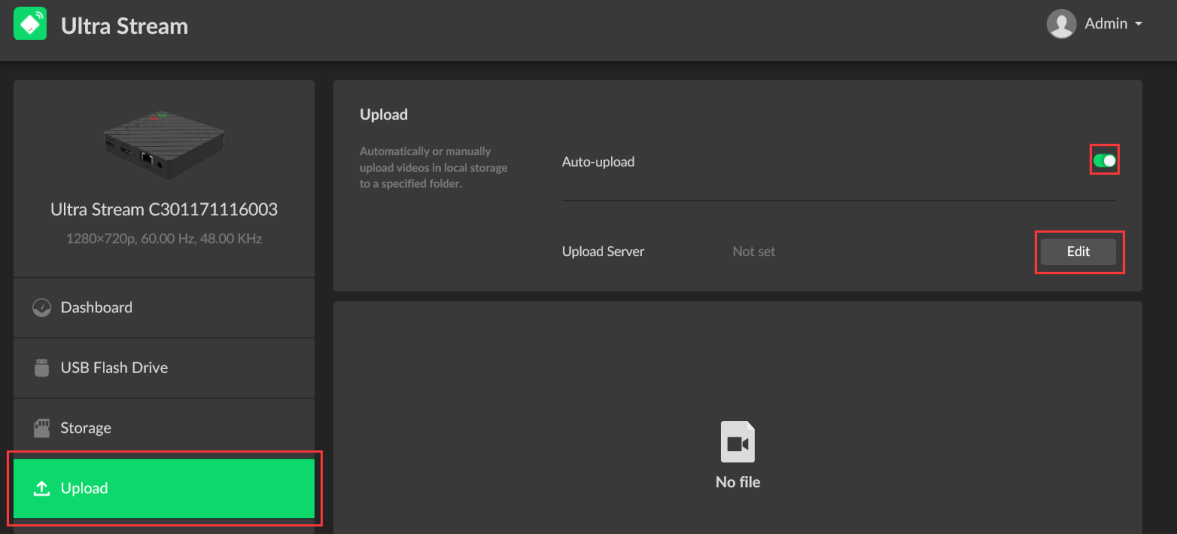
Task: Click the Edit button for Upload Server
Action: [1078, 252]
